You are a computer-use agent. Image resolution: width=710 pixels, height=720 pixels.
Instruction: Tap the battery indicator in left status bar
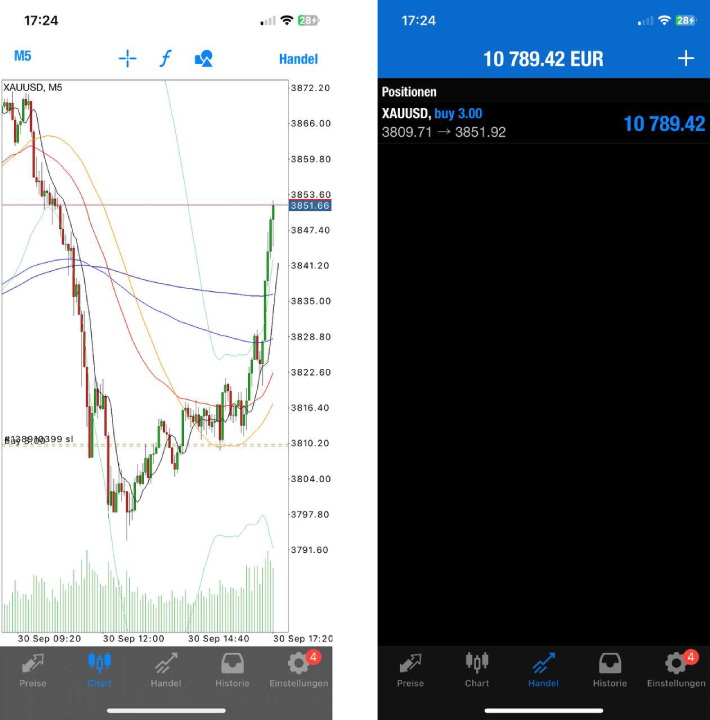click(x=309, y=21)
